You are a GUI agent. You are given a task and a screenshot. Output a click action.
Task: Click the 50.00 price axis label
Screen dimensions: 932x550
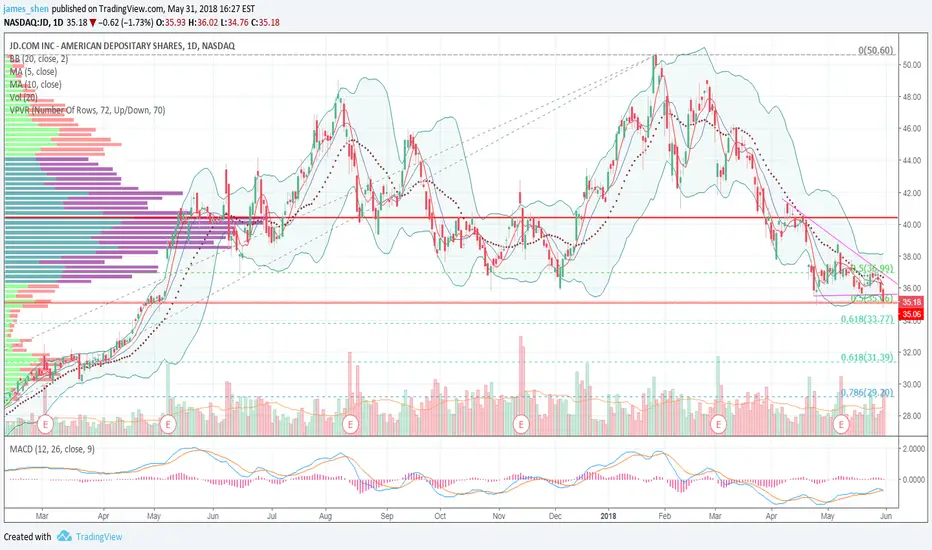coord(912,65)
